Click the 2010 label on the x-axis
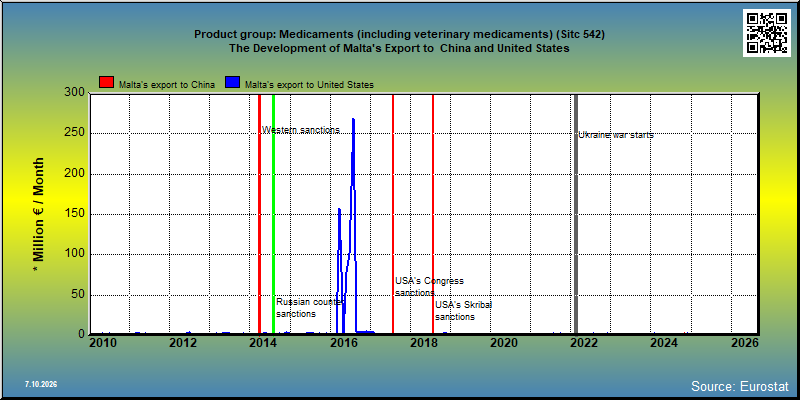This screenshot has width=800, height=400. (x=103, y=343)
